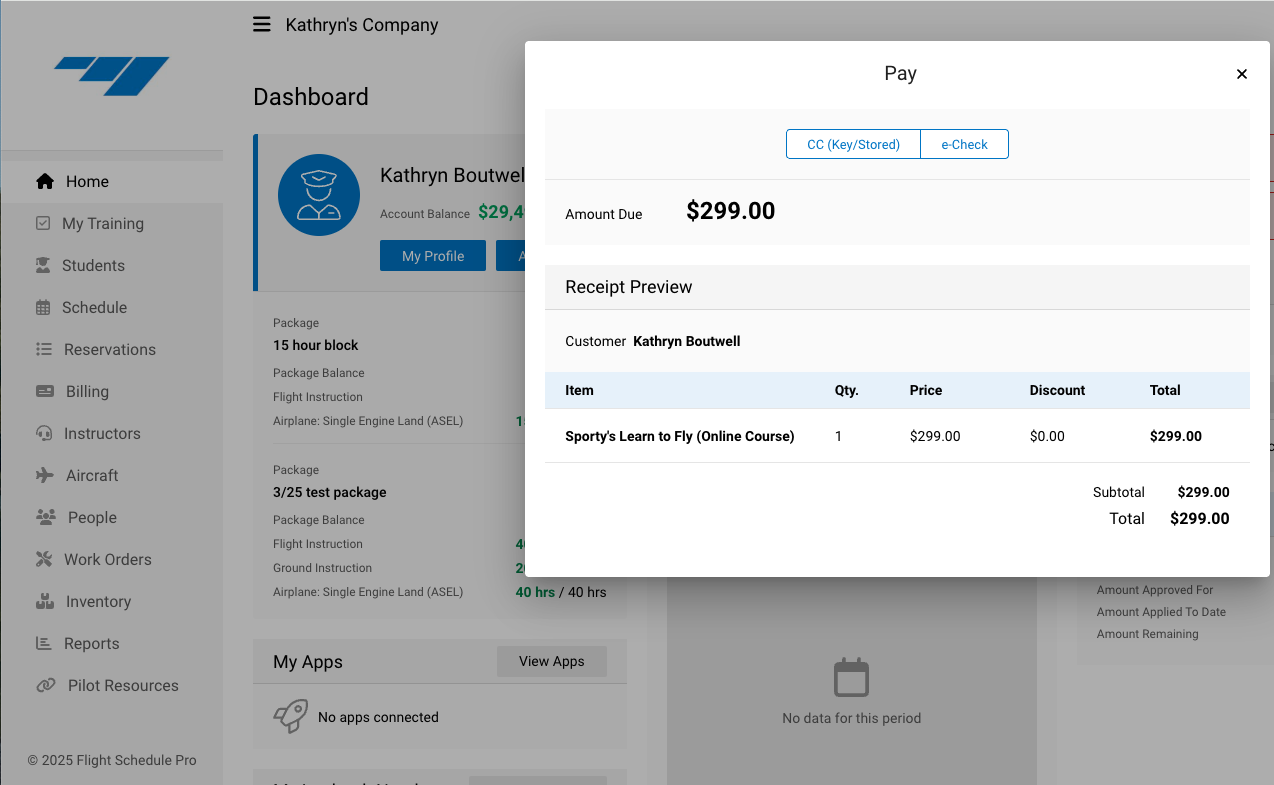1274x785 pixels.
Task: Click the Subtotal label in the receipt
Action: (1119, 492)
